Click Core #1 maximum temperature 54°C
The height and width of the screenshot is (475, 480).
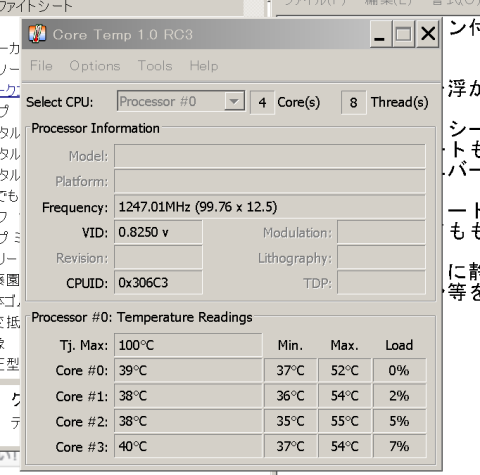[x=345, y=396]
